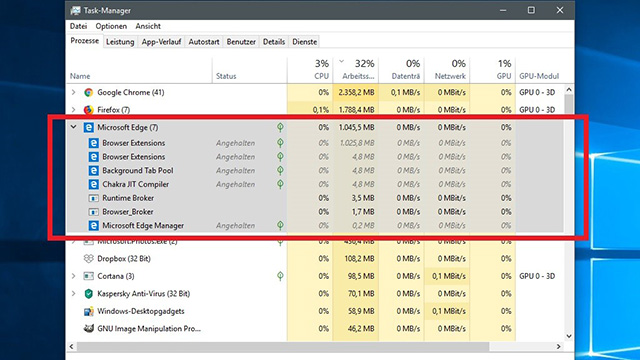
Task: Select the Browser_Broker row name
Action: click(x=128, y=212)
